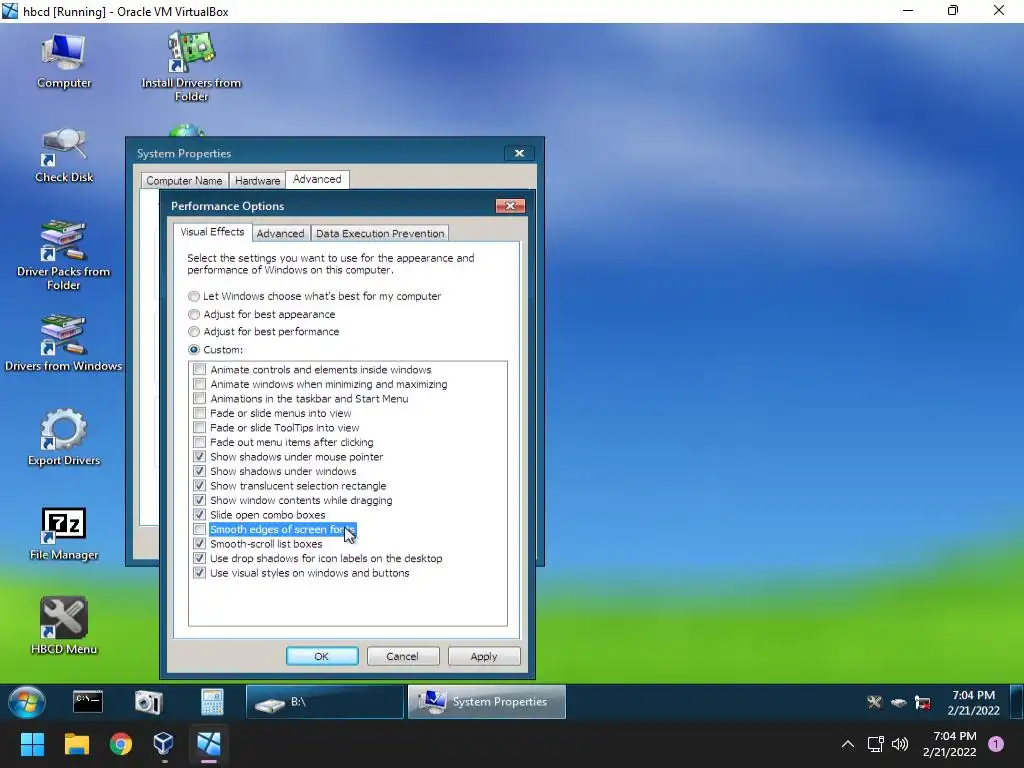Click the host volume speaker icon
The height and width of the screenshot is (768, 1024).
point(900,744)
